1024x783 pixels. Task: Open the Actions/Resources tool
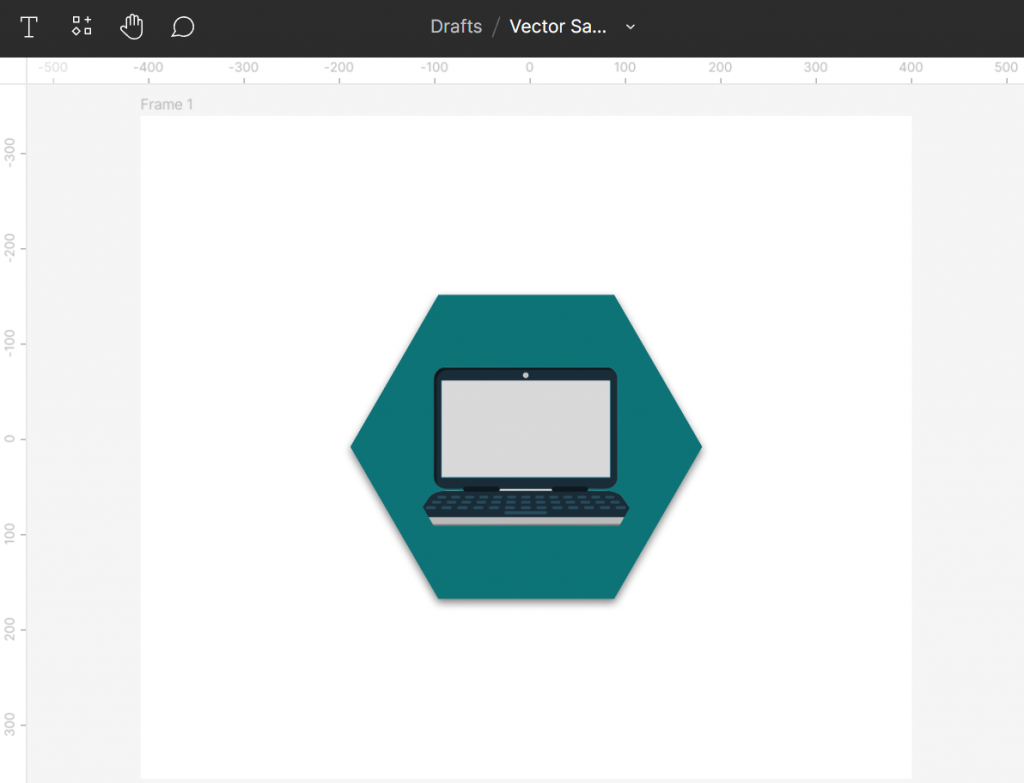(x=81, y=27)
